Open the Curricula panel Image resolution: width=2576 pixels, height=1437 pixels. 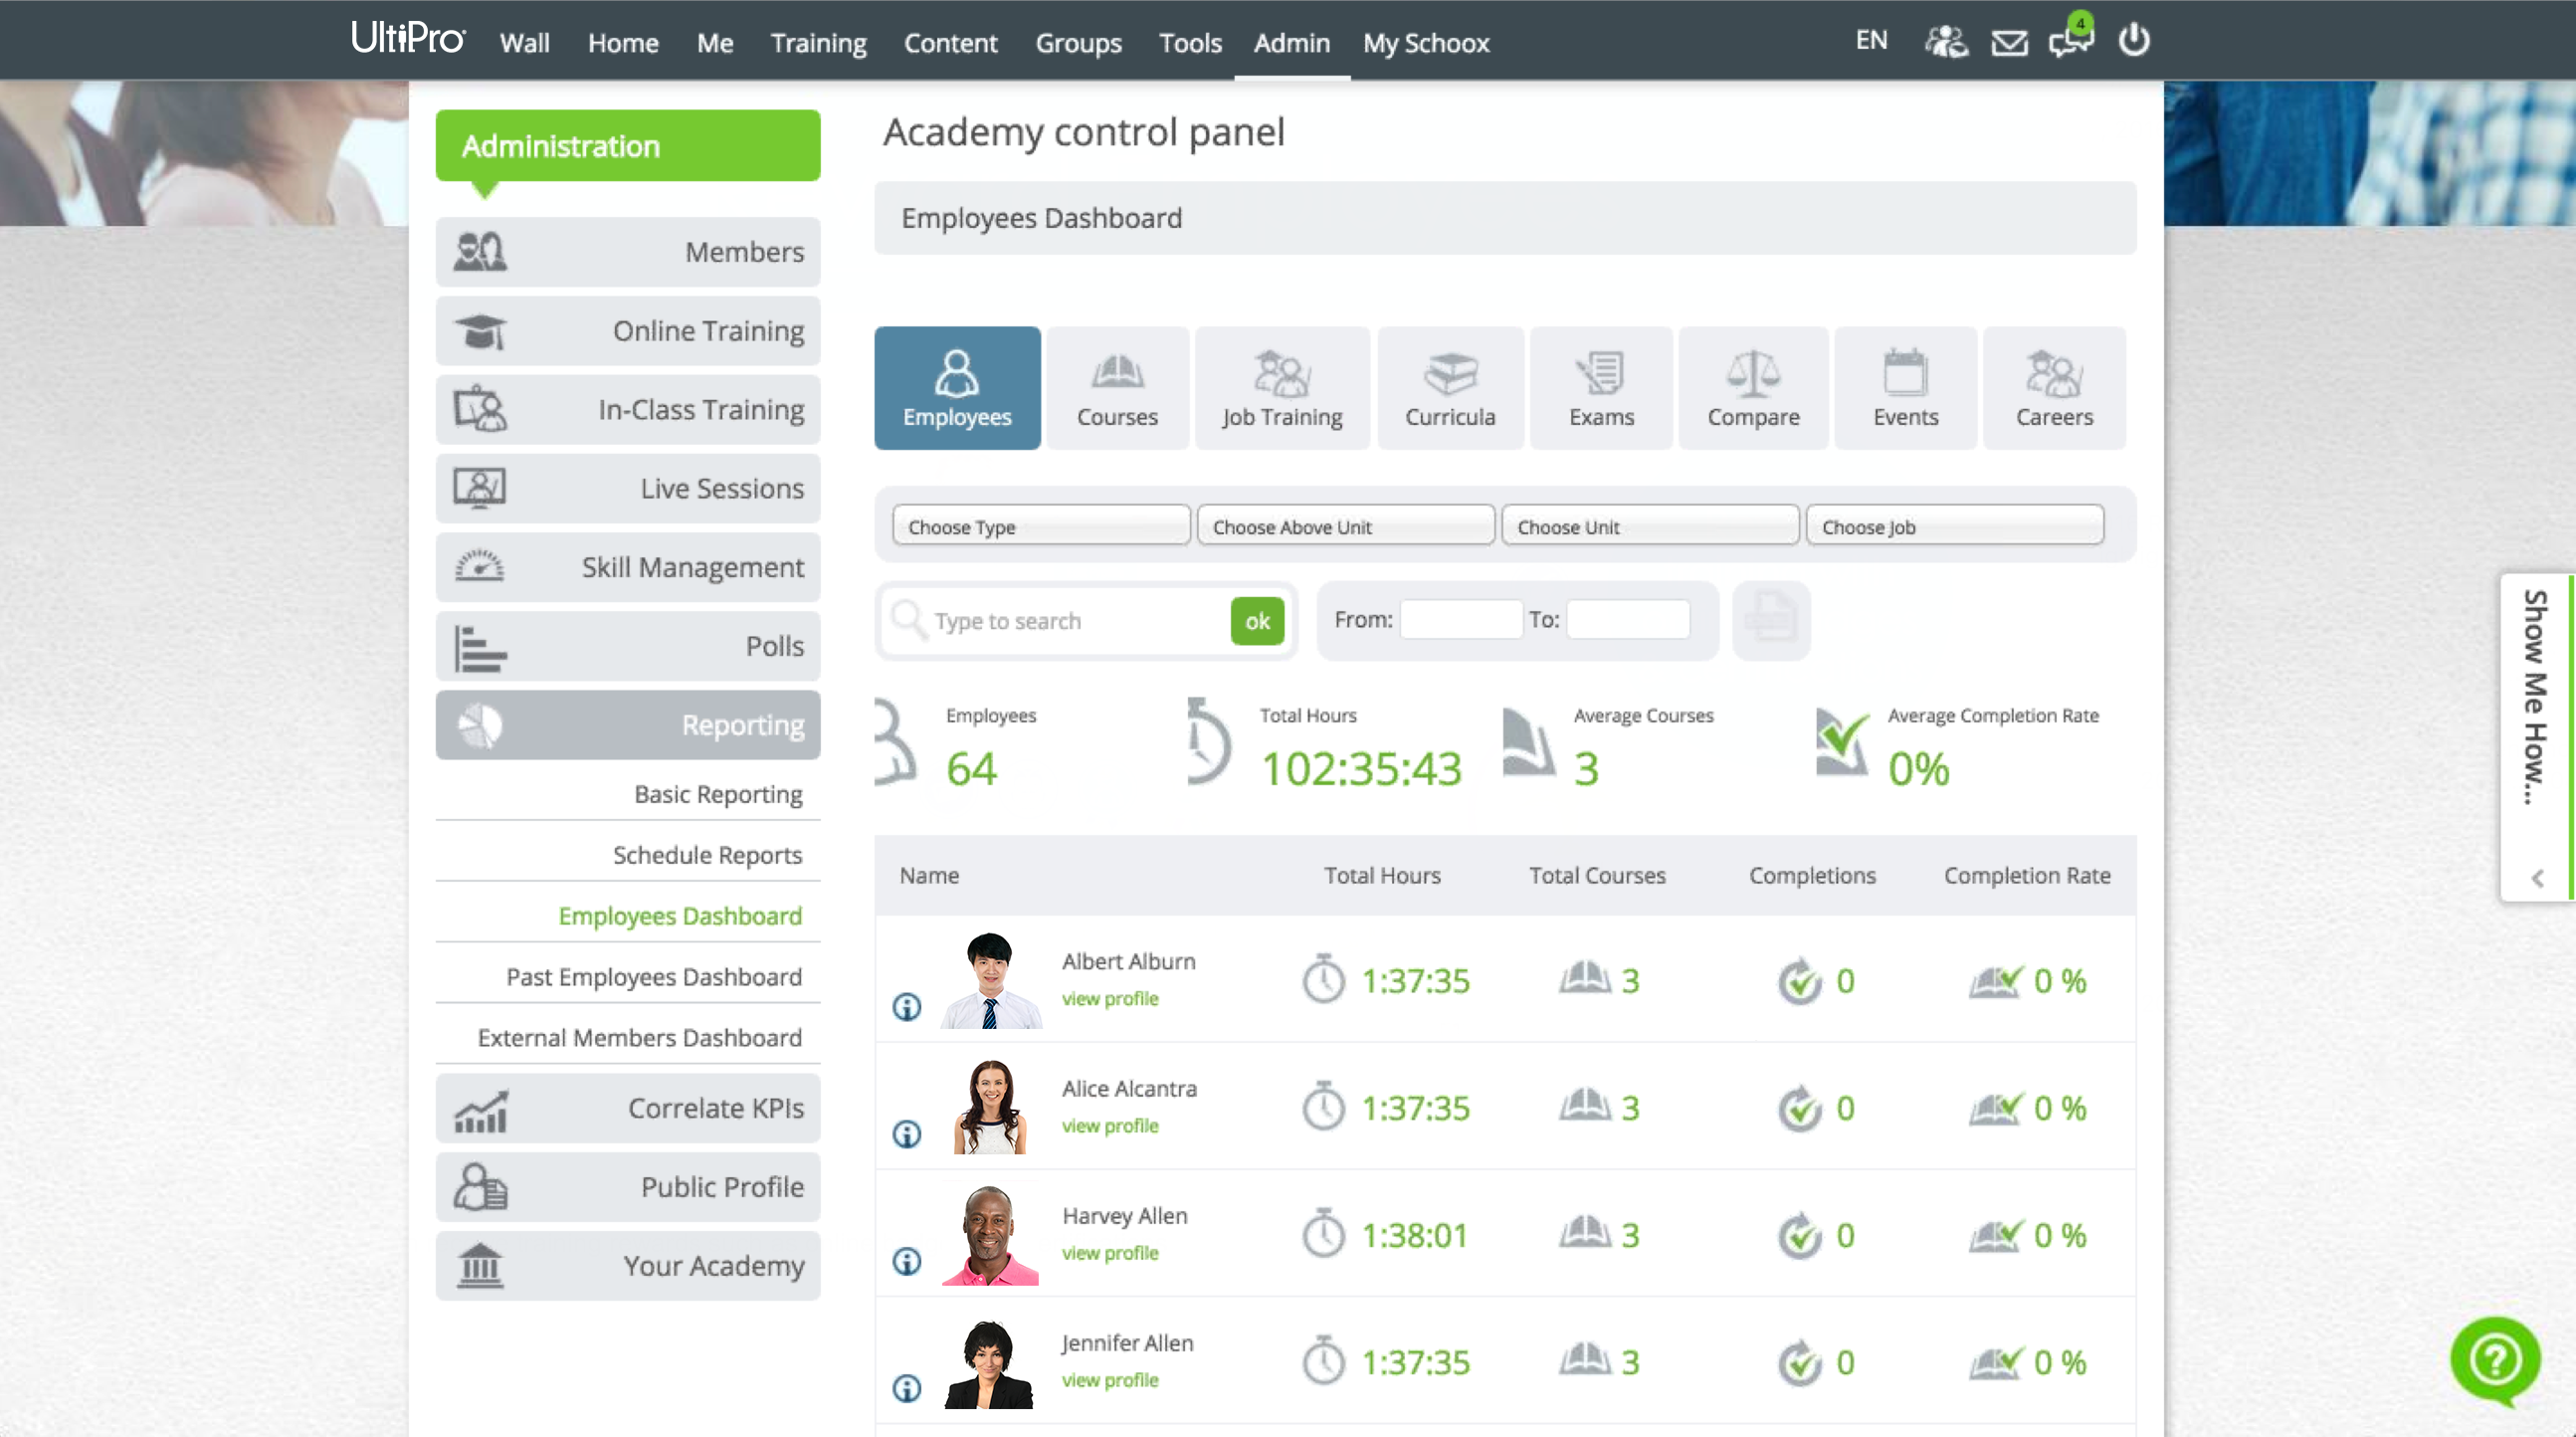[1449, 387]
